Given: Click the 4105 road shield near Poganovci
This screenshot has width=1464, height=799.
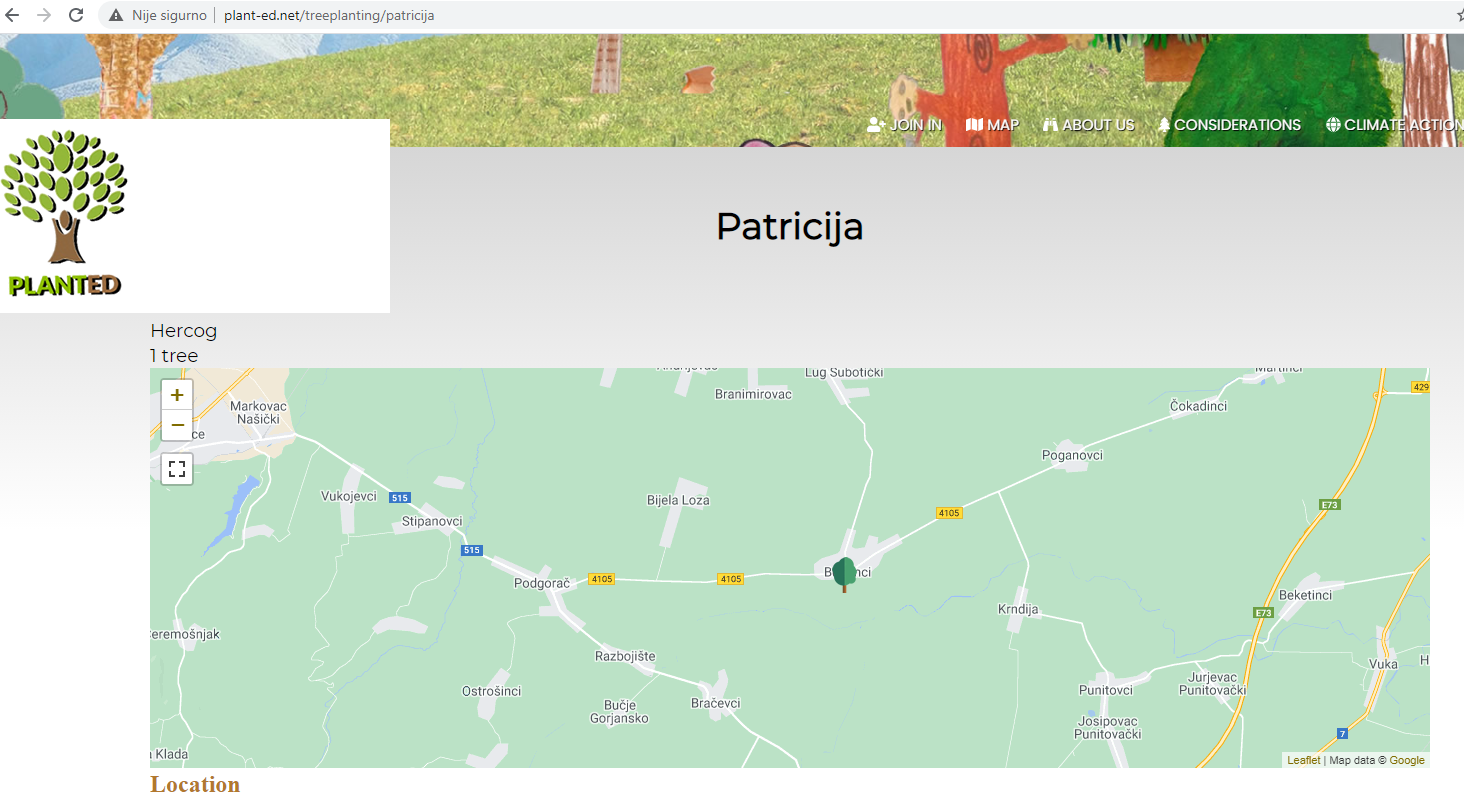Looking at the screenshot, I should [949, 513].
